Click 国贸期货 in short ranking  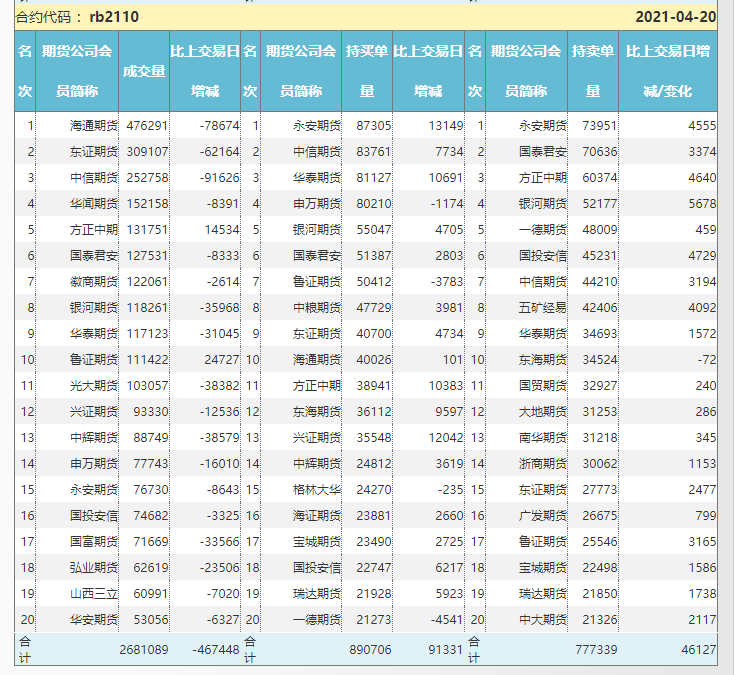coord(543,386)
